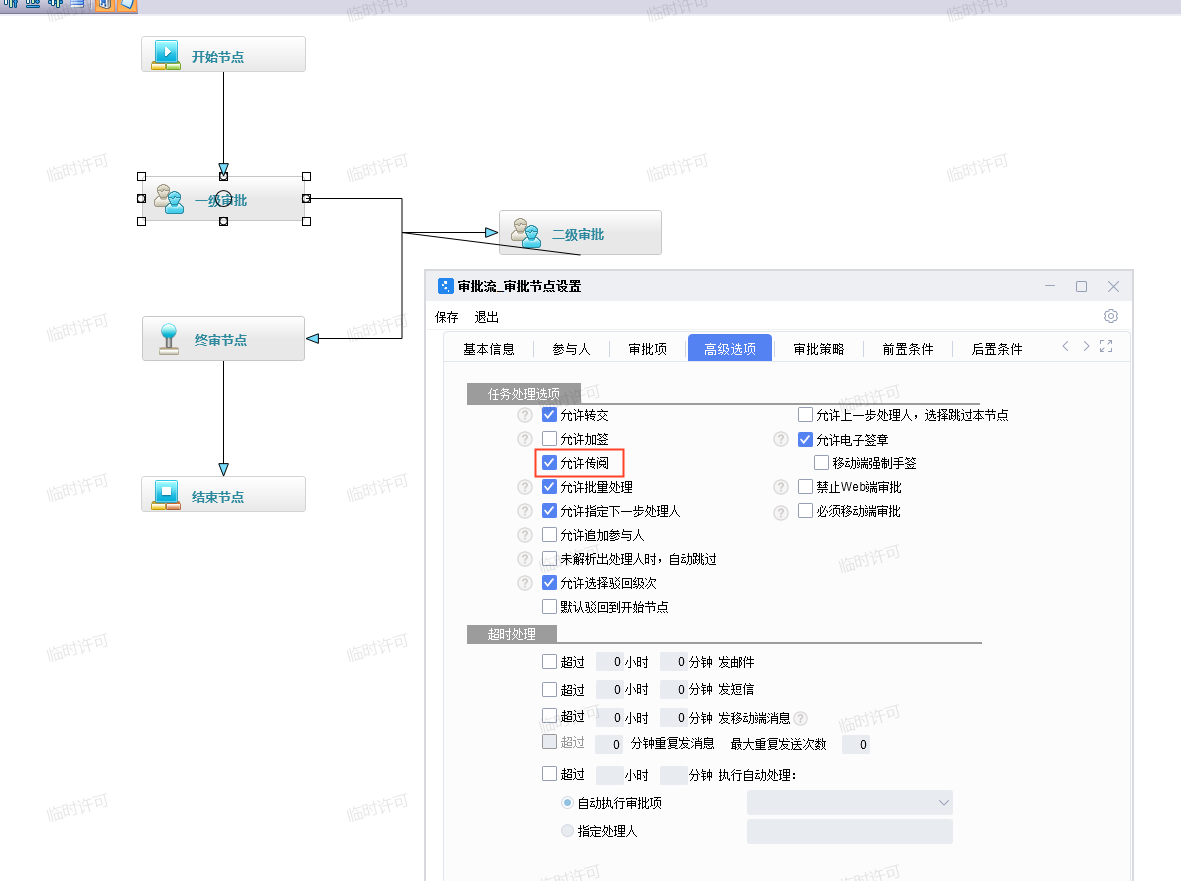Check 超过 box for 发移动端消息 row
The image size is (1181, 881).
click(x=549, y=715)
